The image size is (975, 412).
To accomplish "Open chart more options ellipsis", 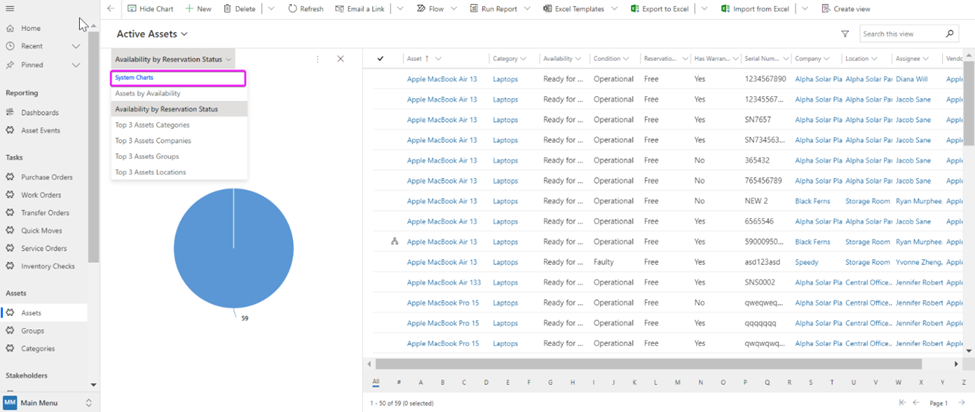I will [318, 59].
